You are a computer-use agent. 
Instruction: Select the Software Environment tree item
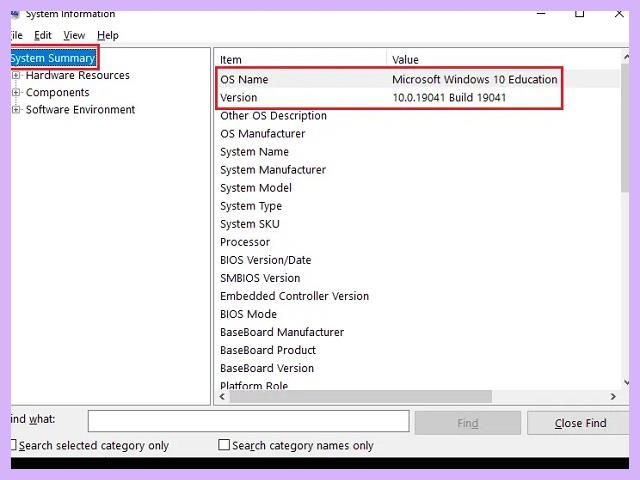(80, 109)
